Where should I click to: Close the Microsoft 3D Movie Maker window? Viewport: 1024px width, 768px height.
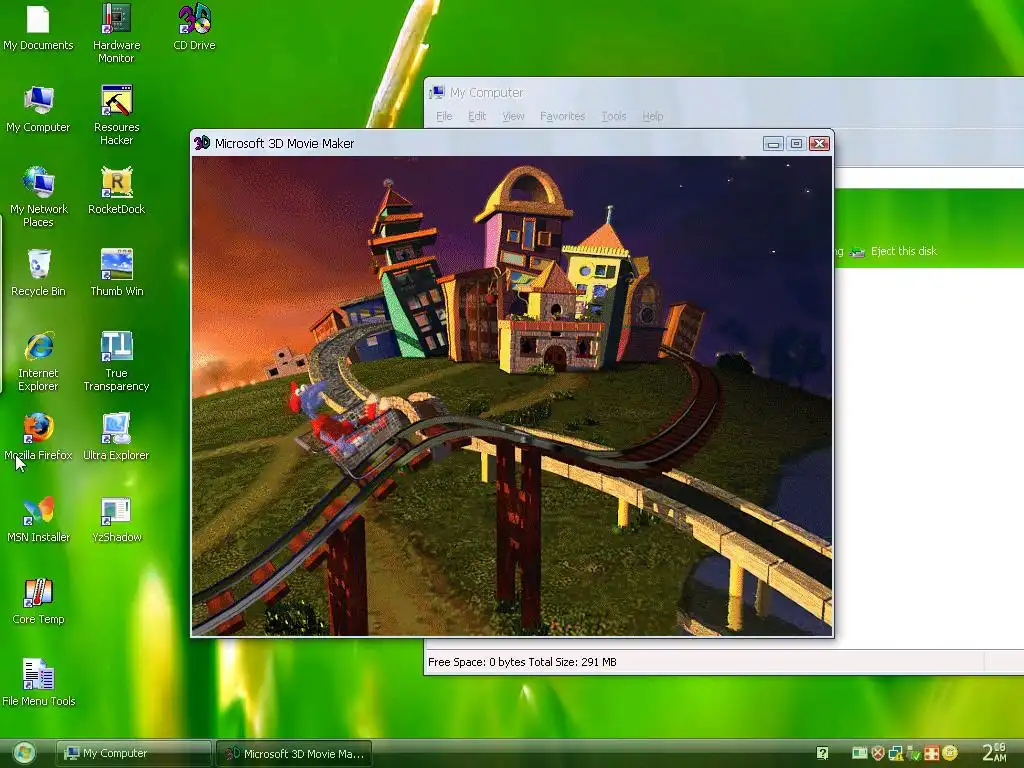tap(819, 143)
